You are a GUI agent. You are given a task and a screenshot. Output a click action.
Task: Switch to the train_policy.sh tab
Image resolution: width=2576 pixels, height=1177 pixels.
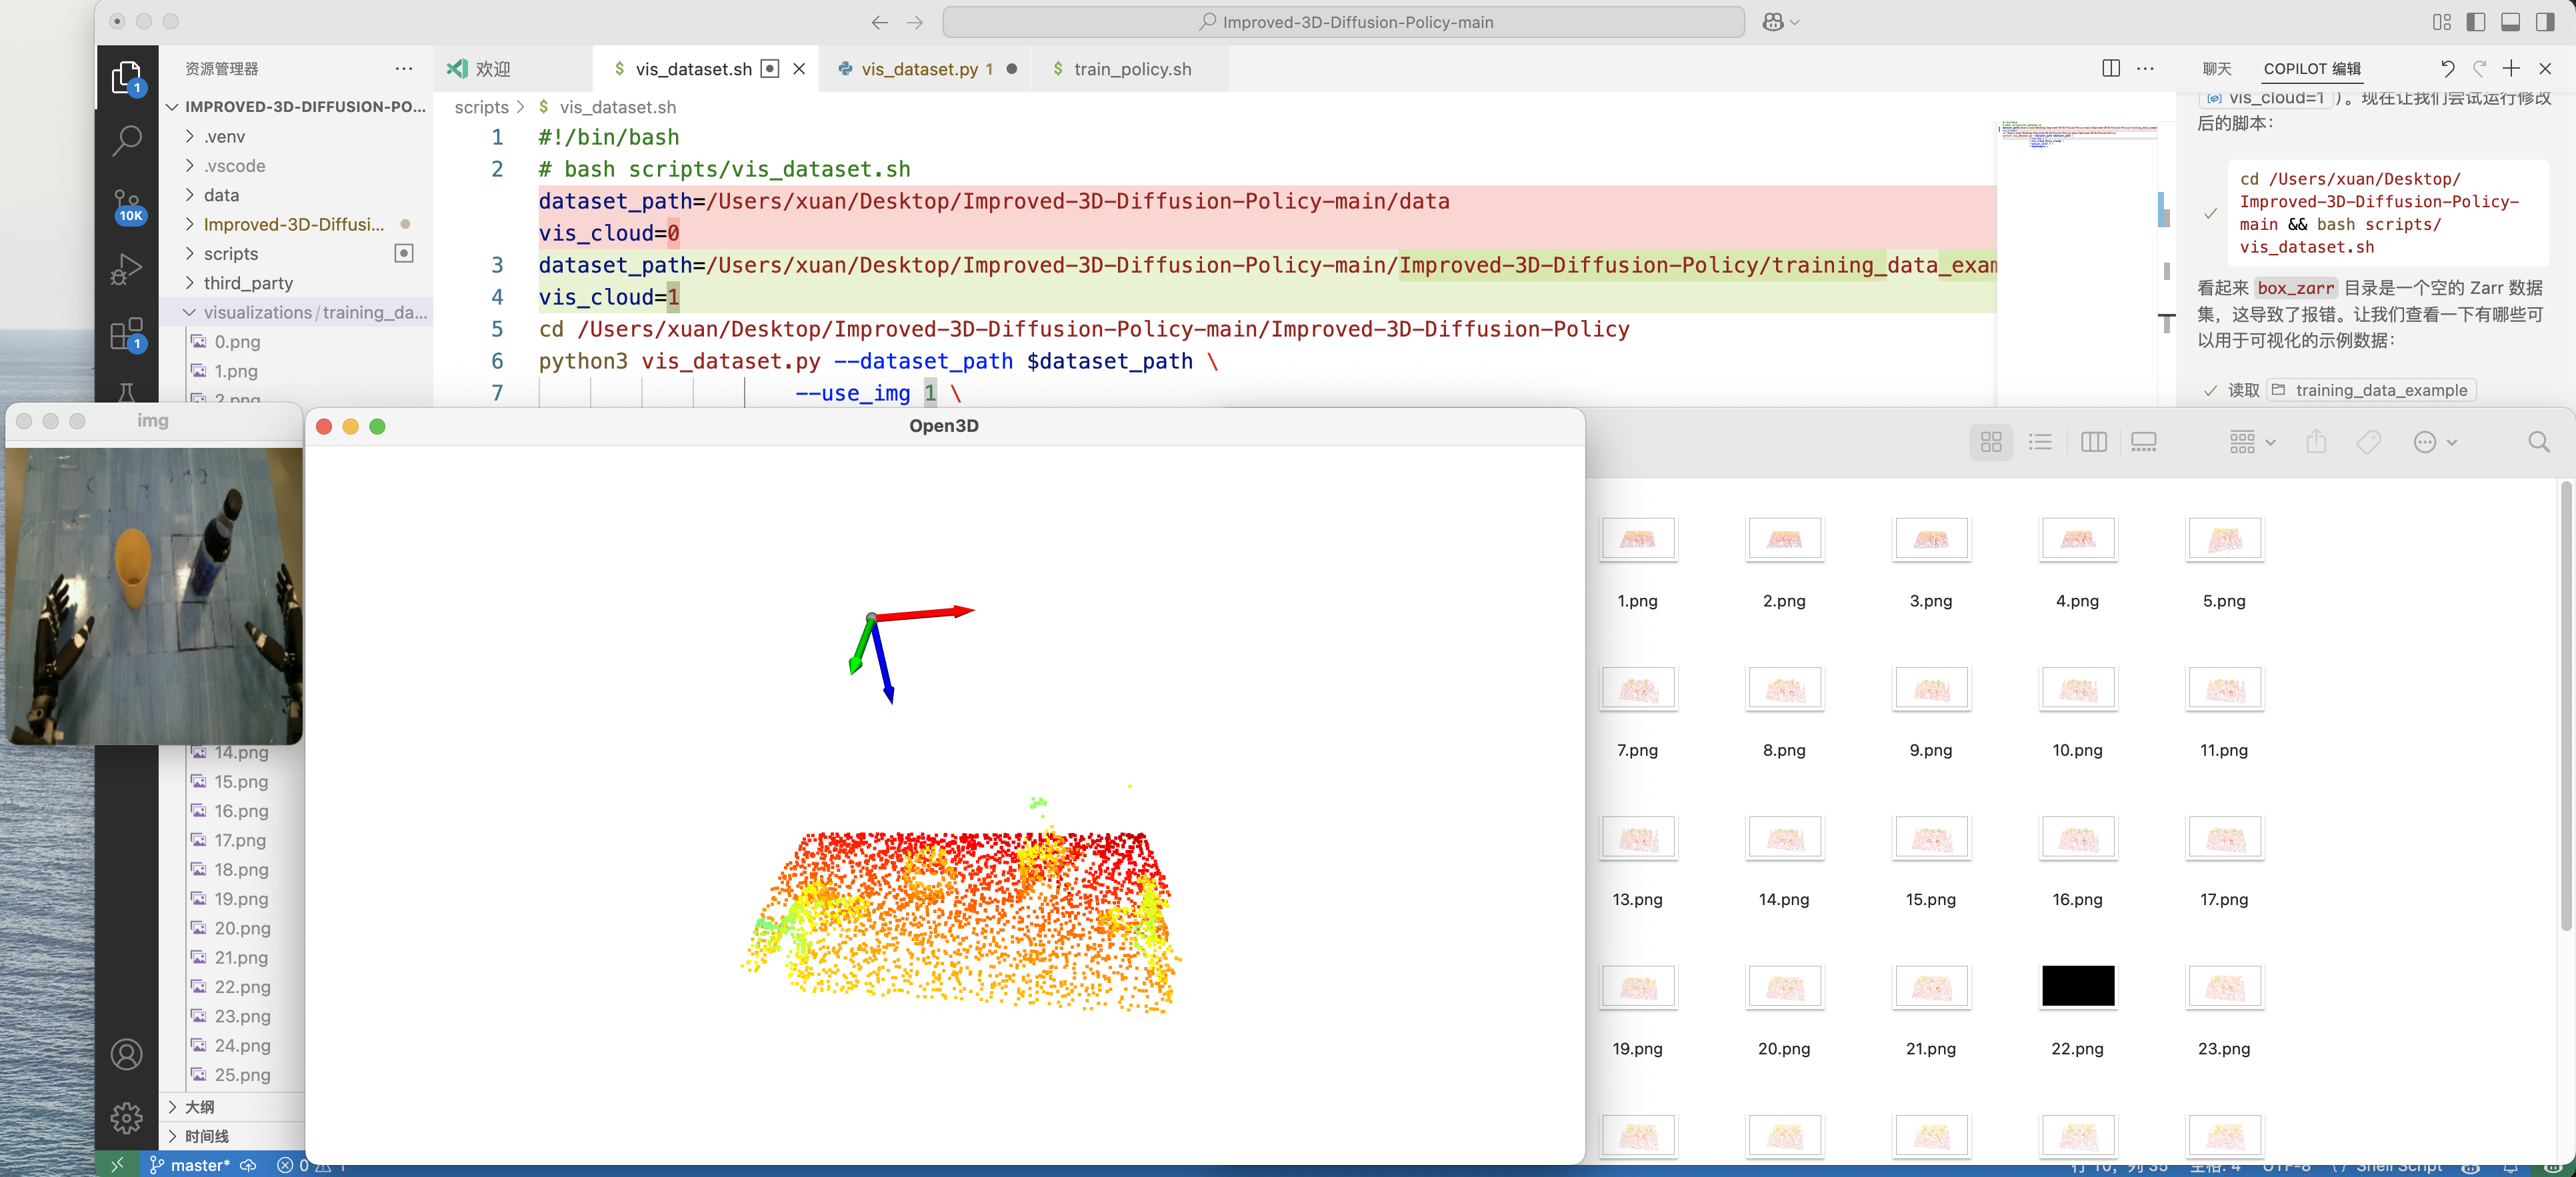tap(1131, 69)
